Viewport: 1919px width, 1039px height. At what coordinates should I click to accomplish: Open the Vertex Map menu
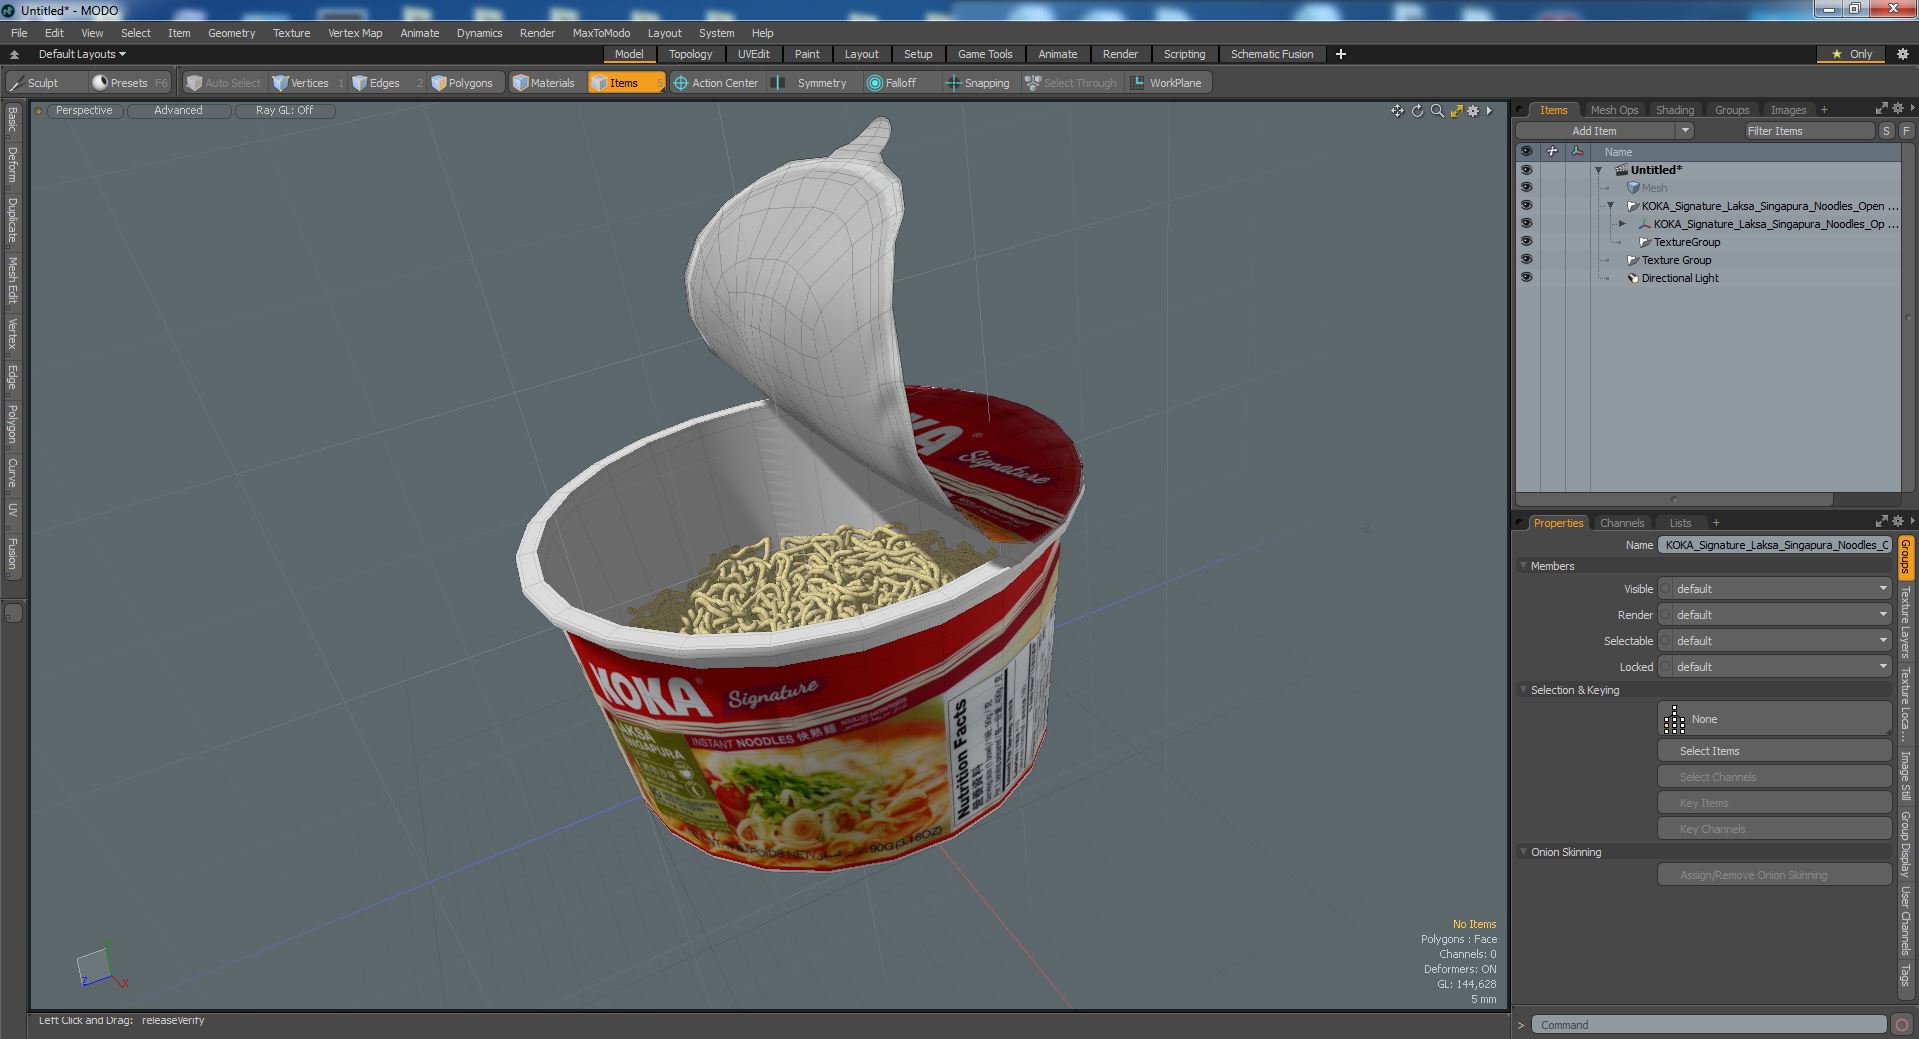coord(355,33)
